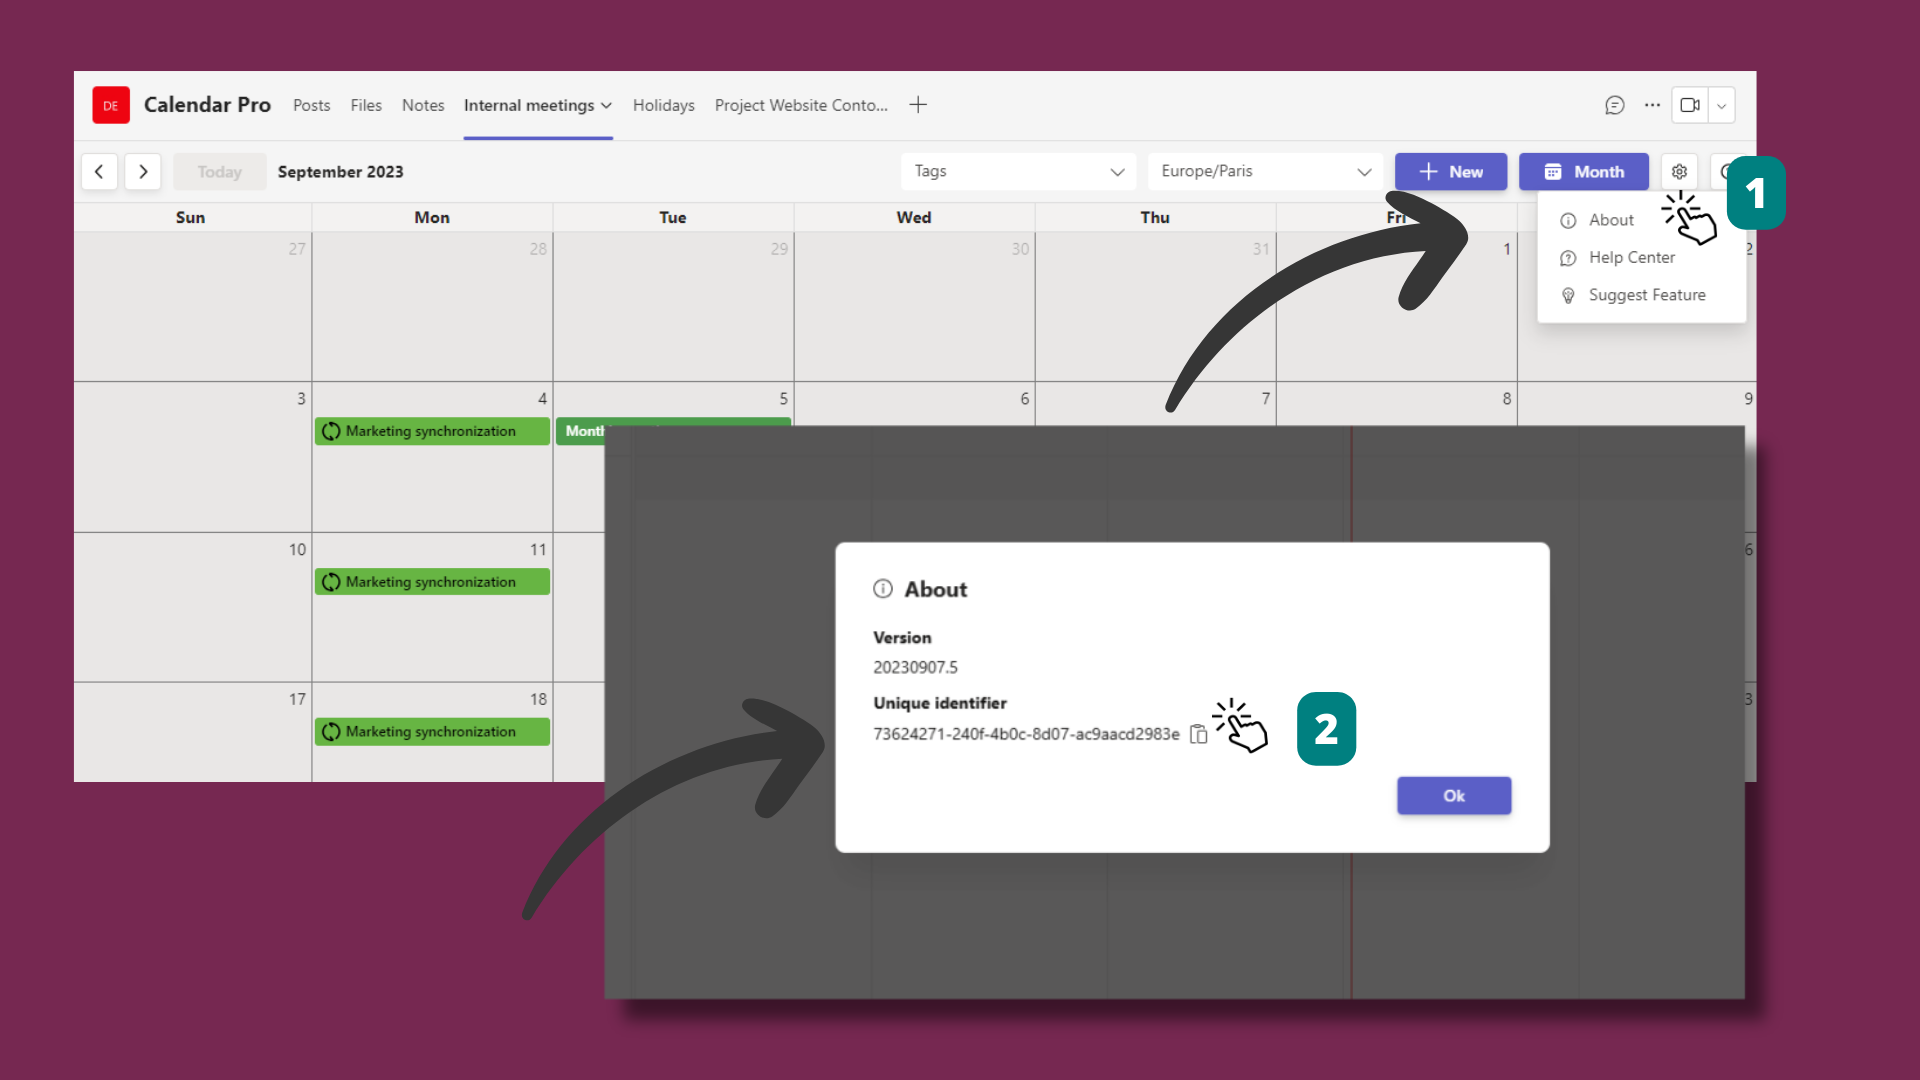Click the About dialog title

pyautogui.click(x=936, y=590)
